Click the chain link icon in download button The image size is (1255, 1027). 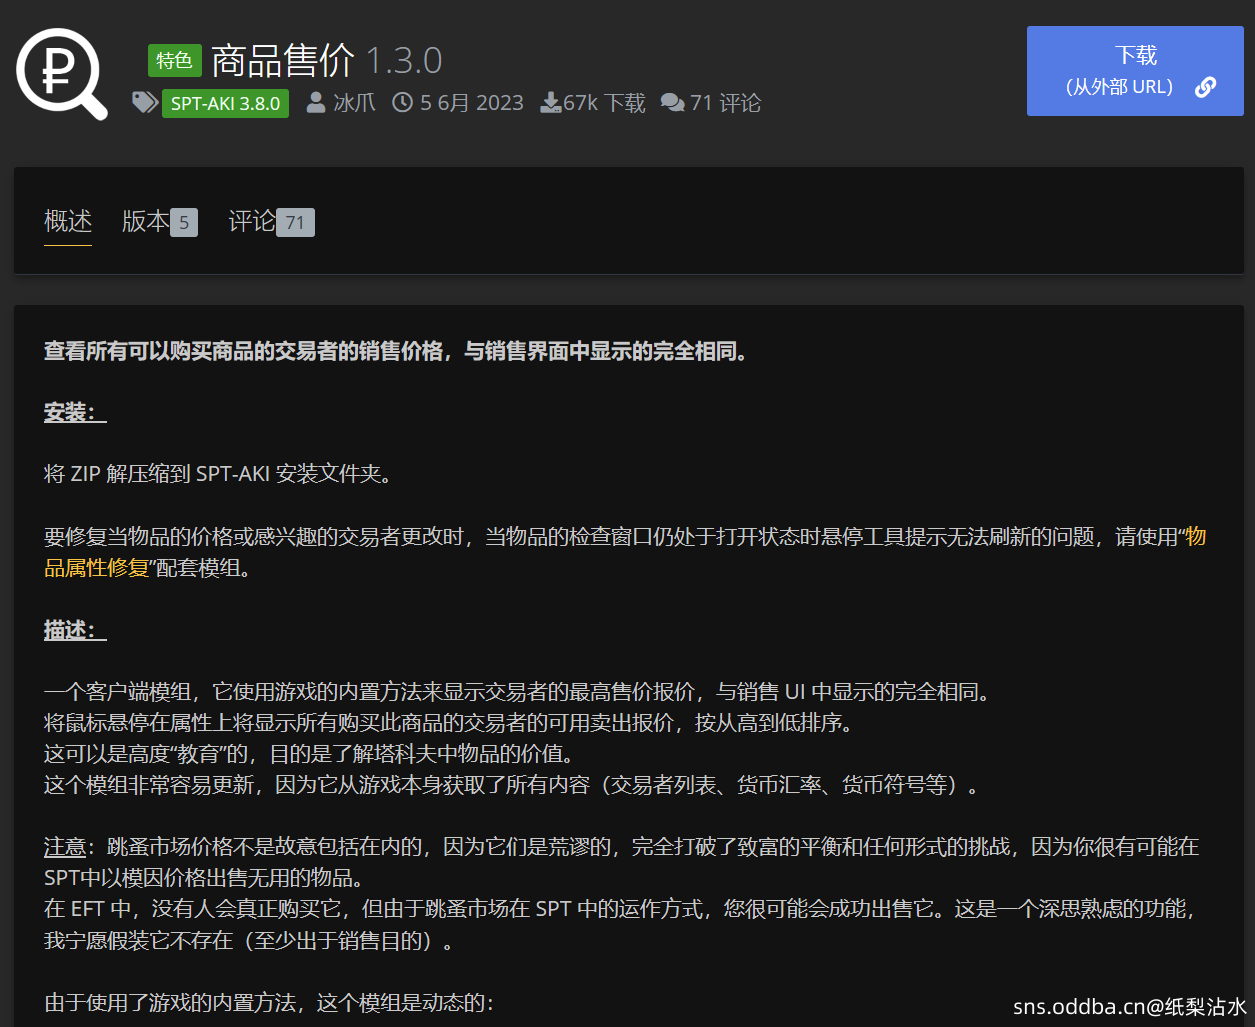(1205, 87)
